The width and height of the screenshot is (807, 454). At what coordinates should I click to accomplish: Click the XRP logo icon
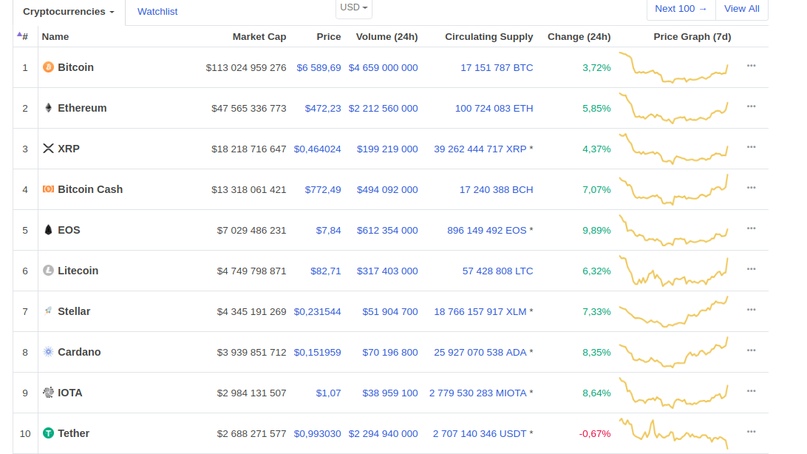(x=48, y=149)
